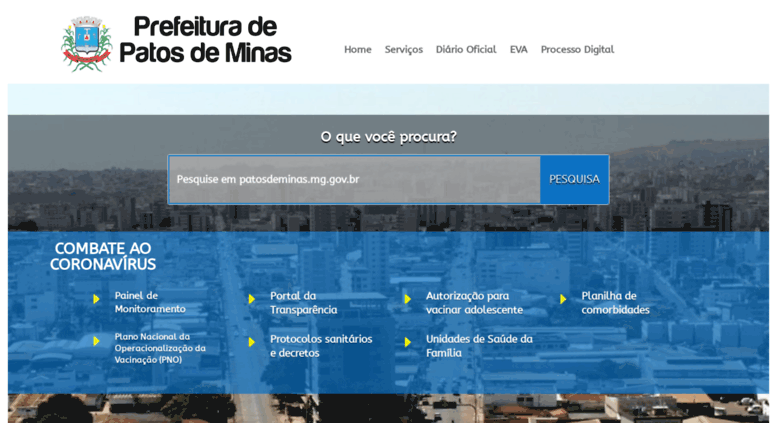Click yellow arrow beside Plano Nacional da Operacionalização

click(x=97, y=341)
